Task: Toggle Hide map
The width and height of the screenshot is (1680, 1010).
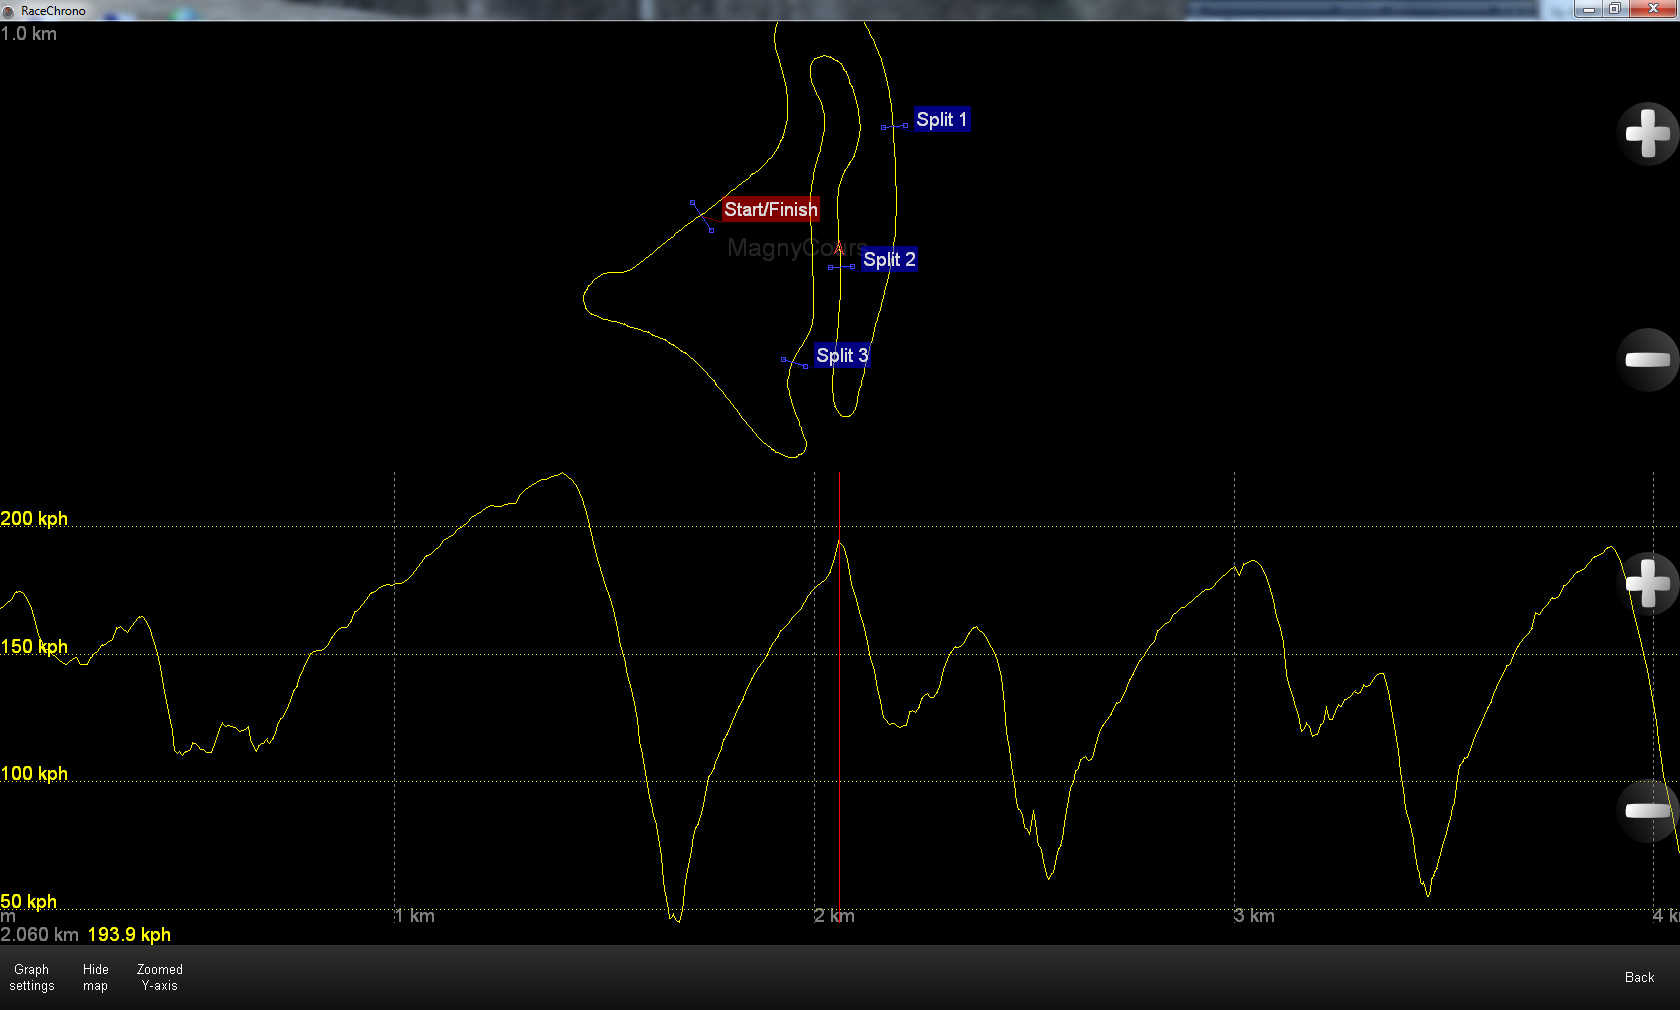Action: tap(95, 978)
